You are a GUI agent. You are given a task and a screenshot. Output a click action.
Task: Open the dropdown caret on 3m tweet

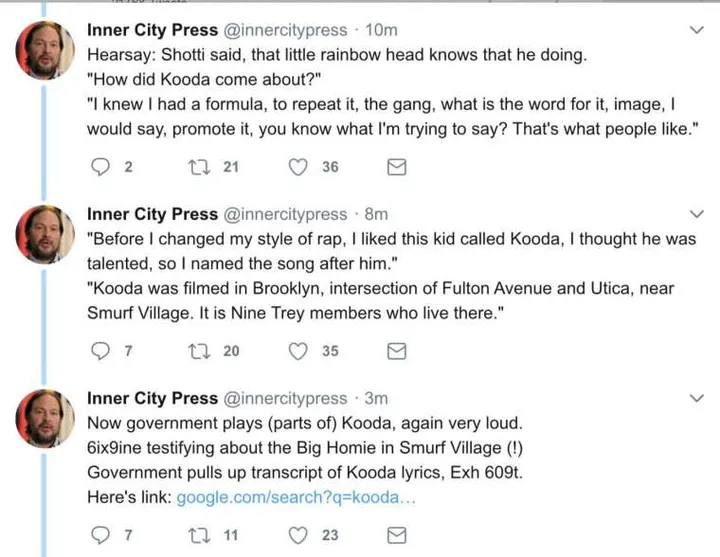pos(698,398)
